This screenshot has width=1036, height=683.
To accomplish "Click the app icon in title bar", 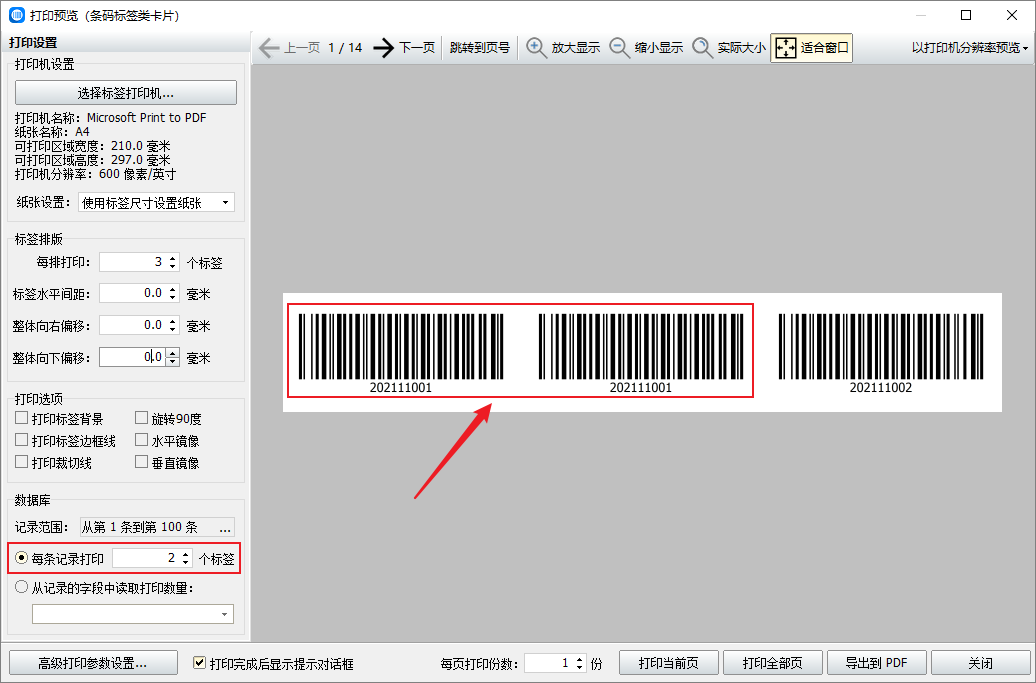I will pyautogui.click(x=17, y=15).
